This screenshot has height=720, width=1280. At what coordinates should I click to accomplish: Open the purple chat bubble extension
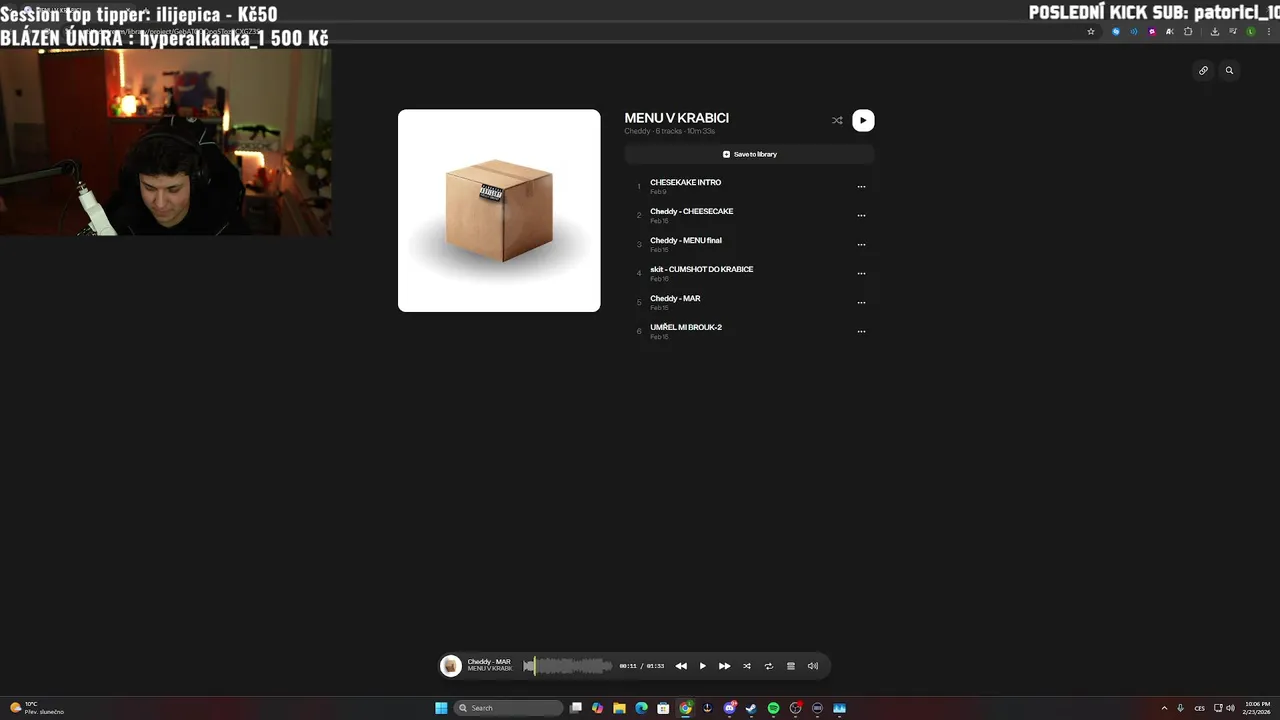point(1152,31)
